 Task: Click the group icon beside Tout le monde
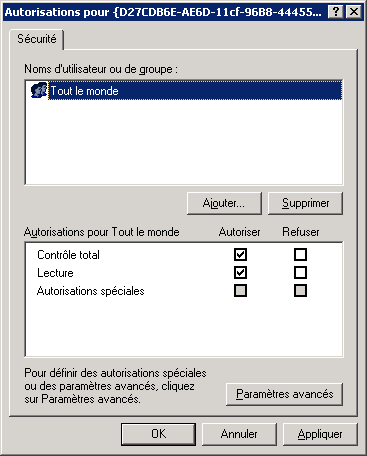[x=39, y=90]
